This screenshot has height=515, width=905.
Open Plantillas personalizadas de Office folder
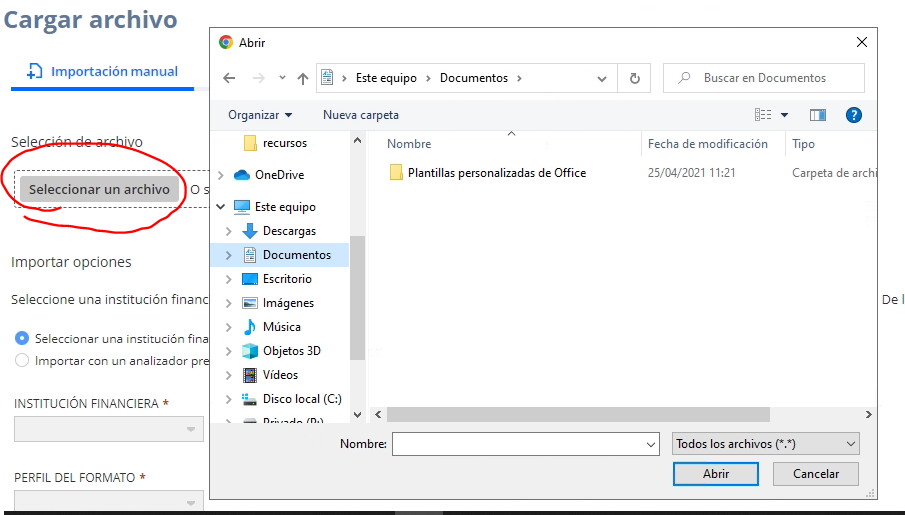click(496, 173)
